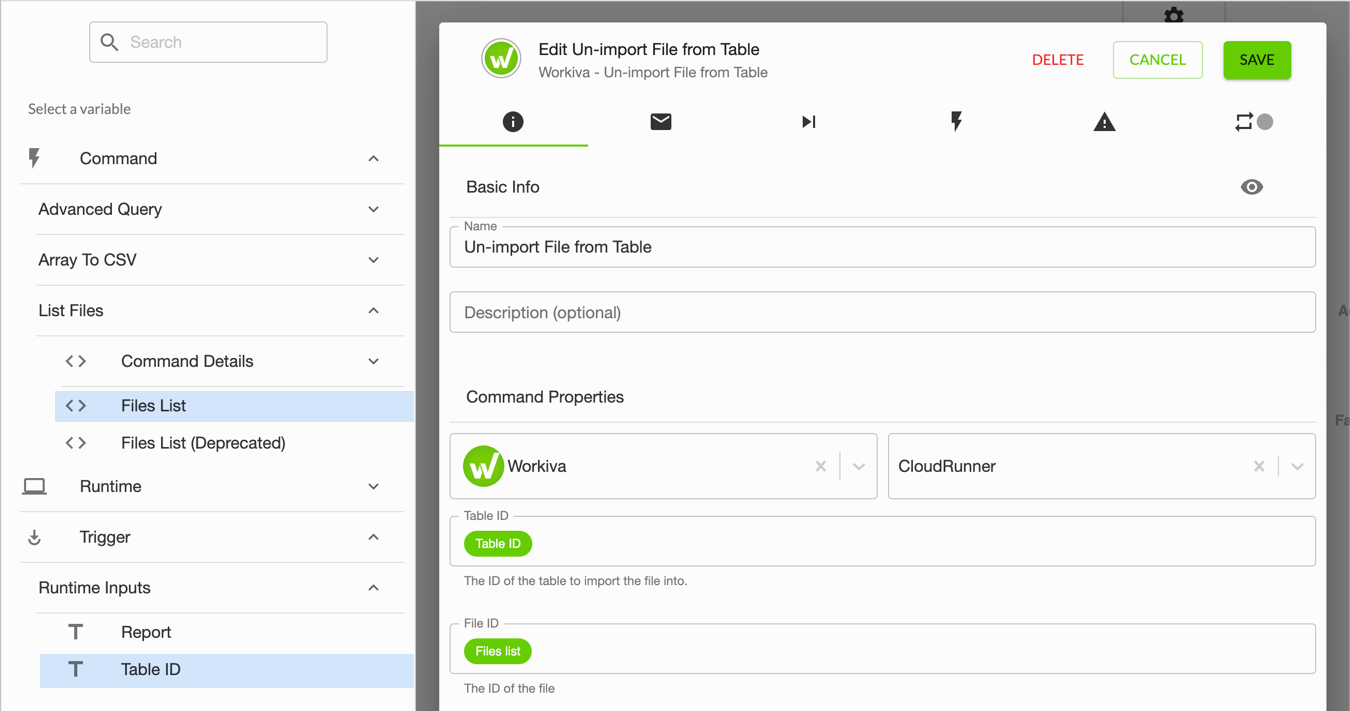Click the Workiva logo in connector dropdown
1350x711 pixels.
click(483, 466)
